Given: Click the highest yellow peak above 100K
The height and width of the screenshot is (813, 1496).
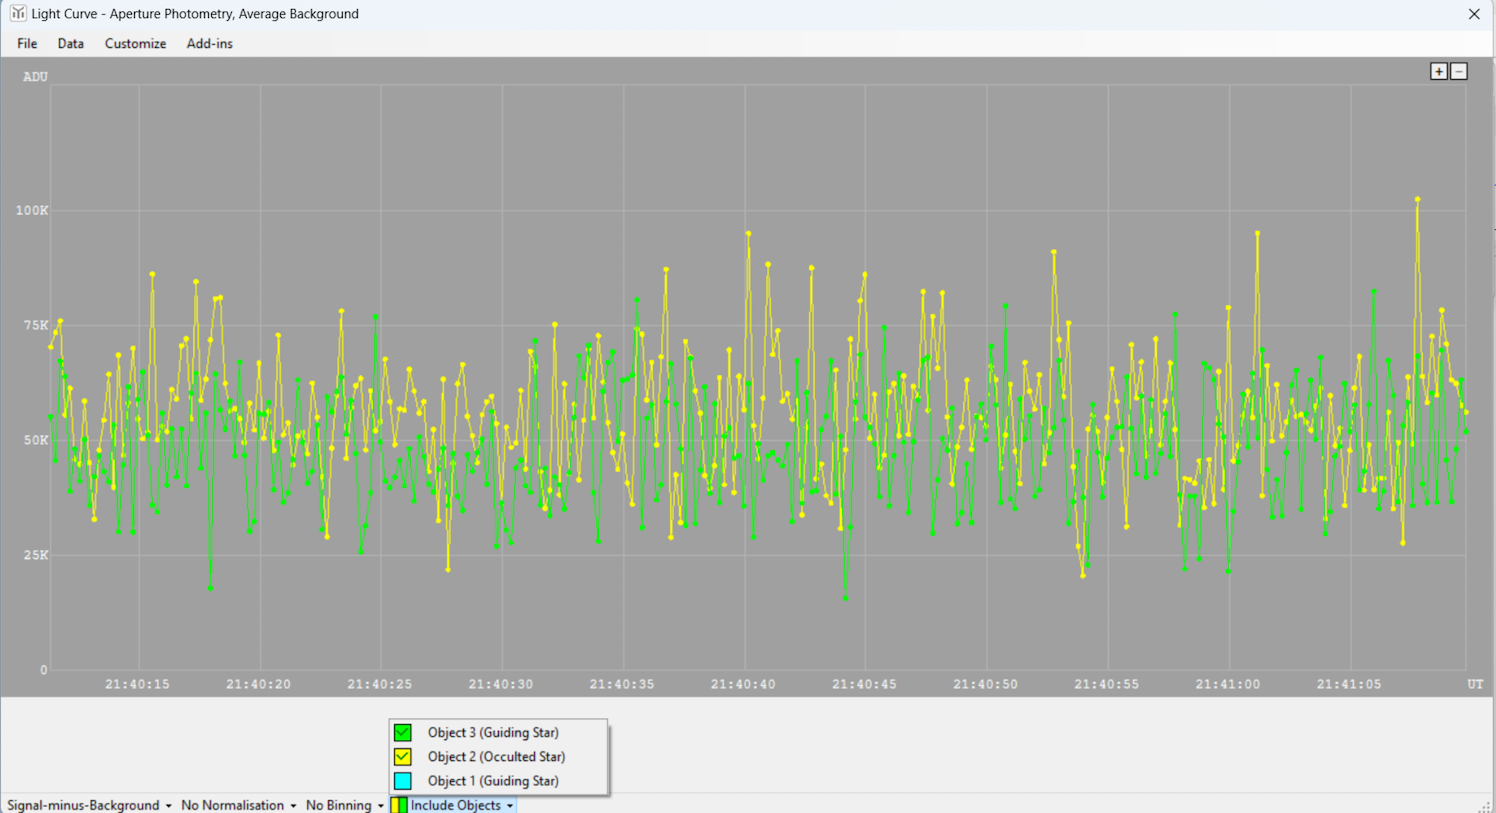Looking at the screenshot, I should click(1417, 200).
